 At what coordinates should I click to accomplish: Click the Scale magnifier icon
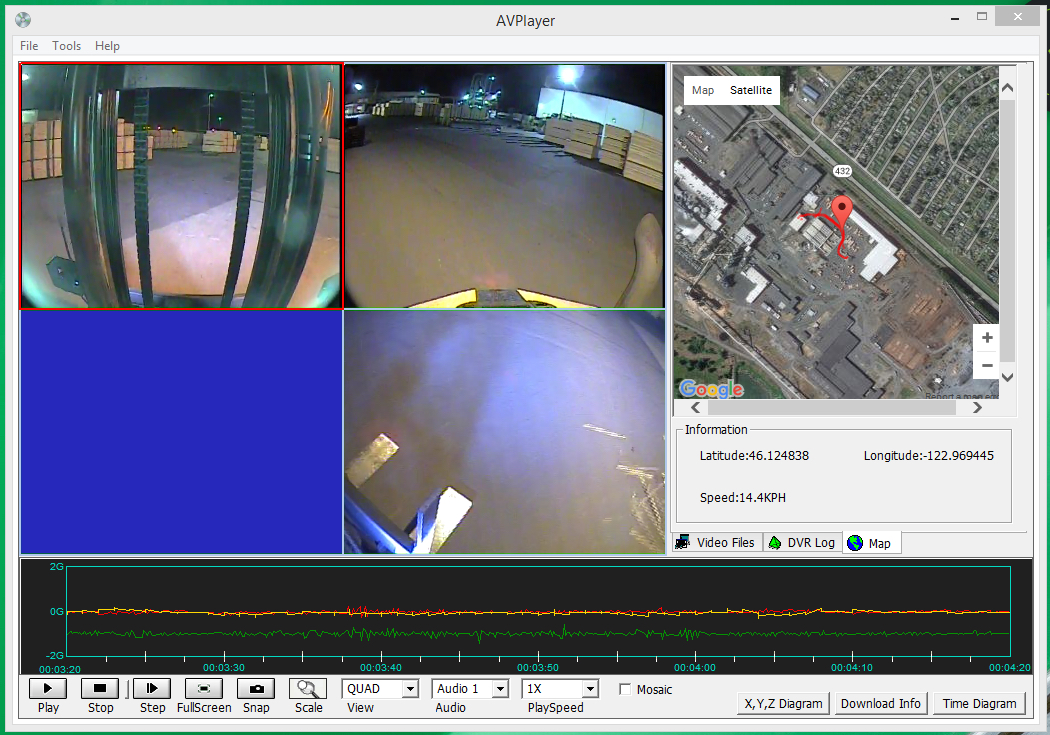coord(308,689)
